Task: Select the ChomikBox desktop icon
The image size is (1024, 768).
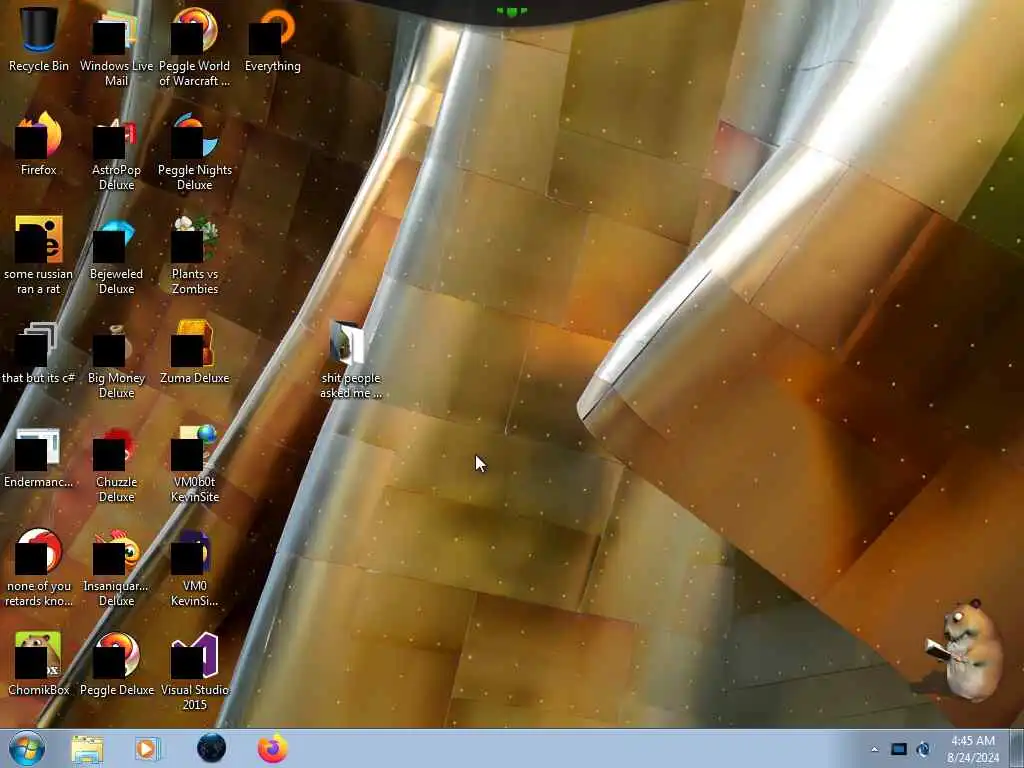Action: (x=39, y=664)
